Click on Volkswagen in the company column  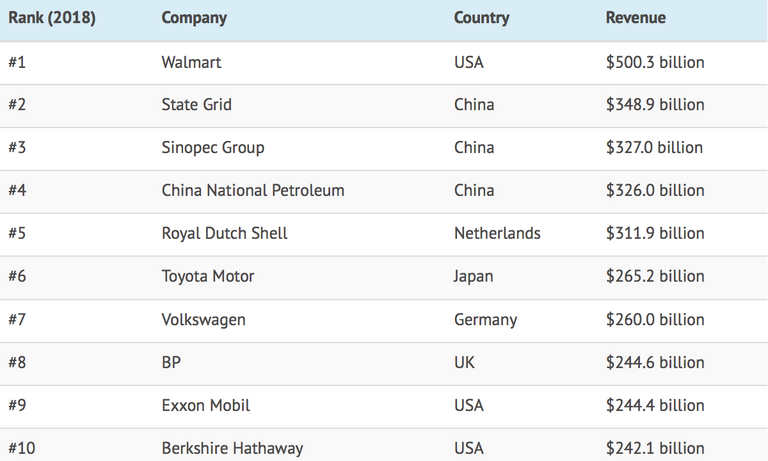click(x=203, y=320)
